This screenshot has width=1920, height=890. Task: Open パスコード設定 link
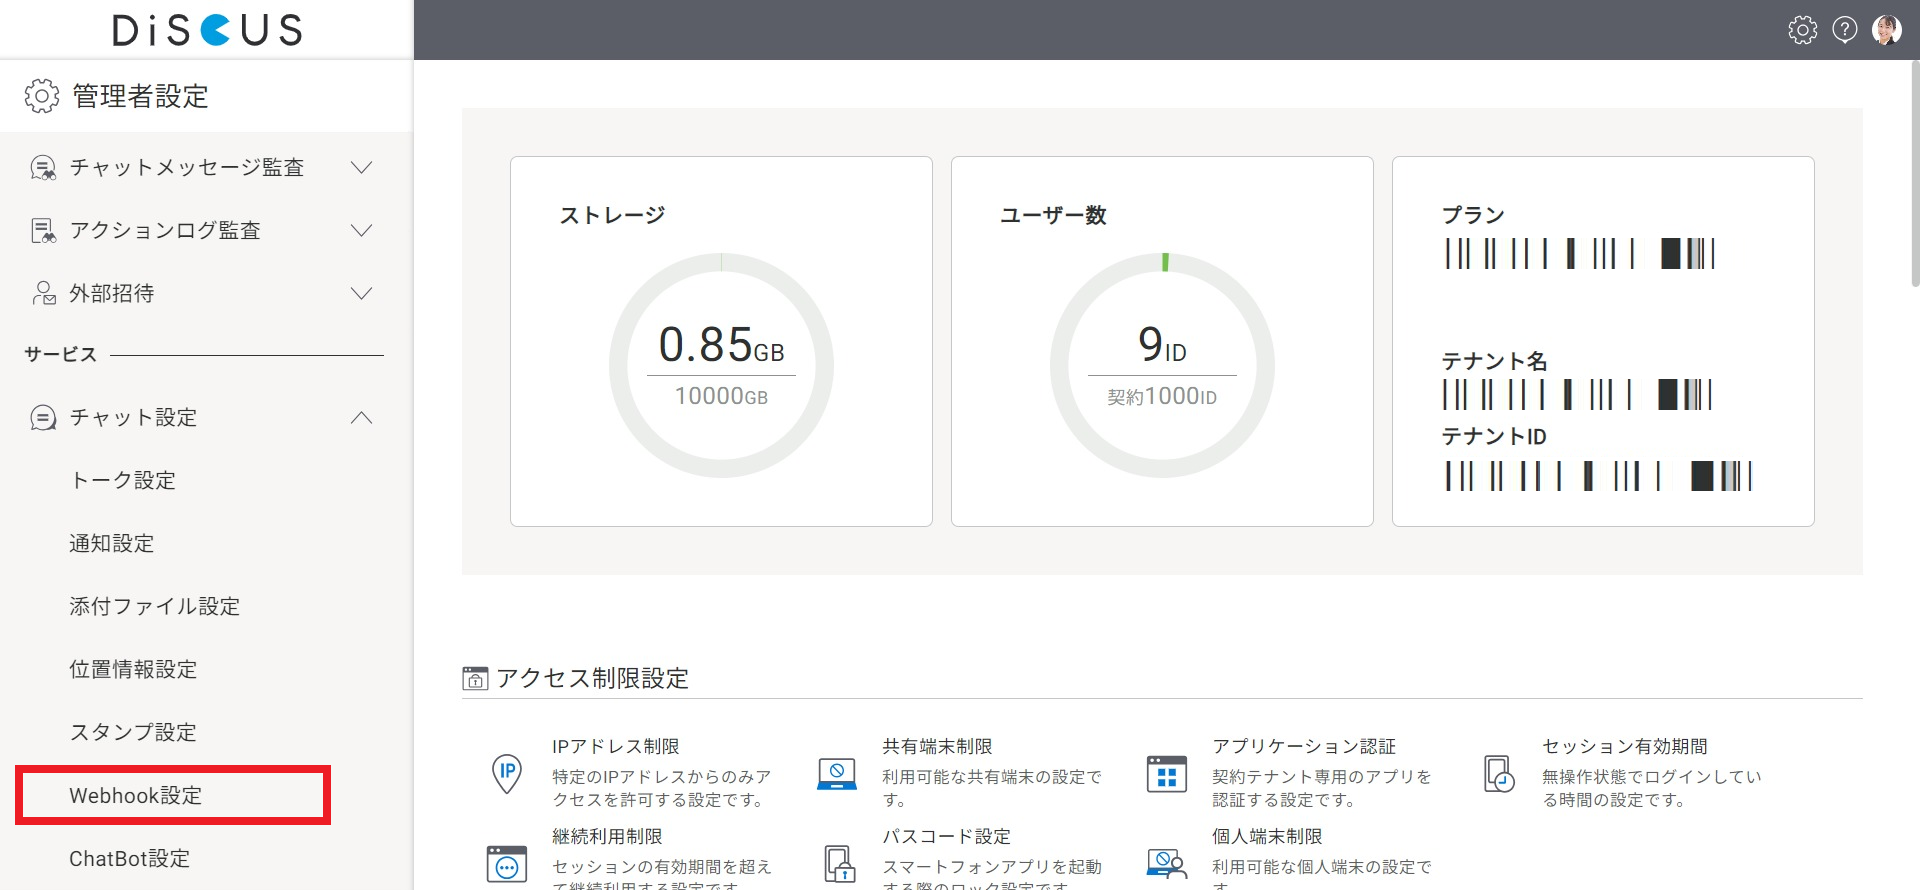[946, 837]
